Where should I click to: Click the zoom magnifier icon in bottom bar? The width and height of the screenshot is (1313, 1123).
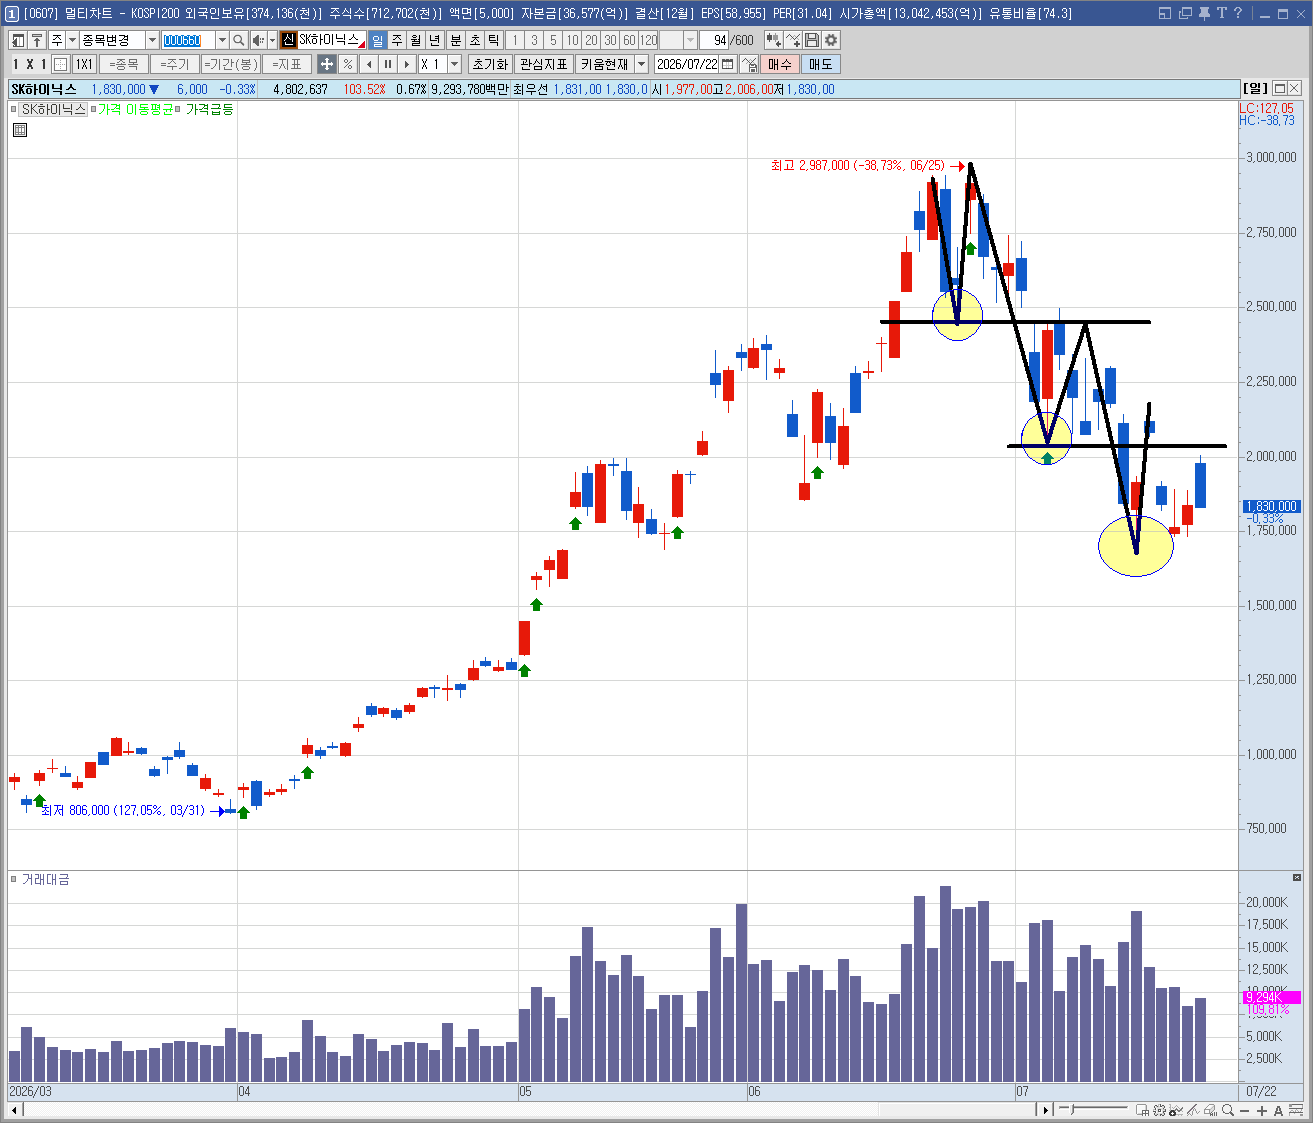click(1227, 1110)
